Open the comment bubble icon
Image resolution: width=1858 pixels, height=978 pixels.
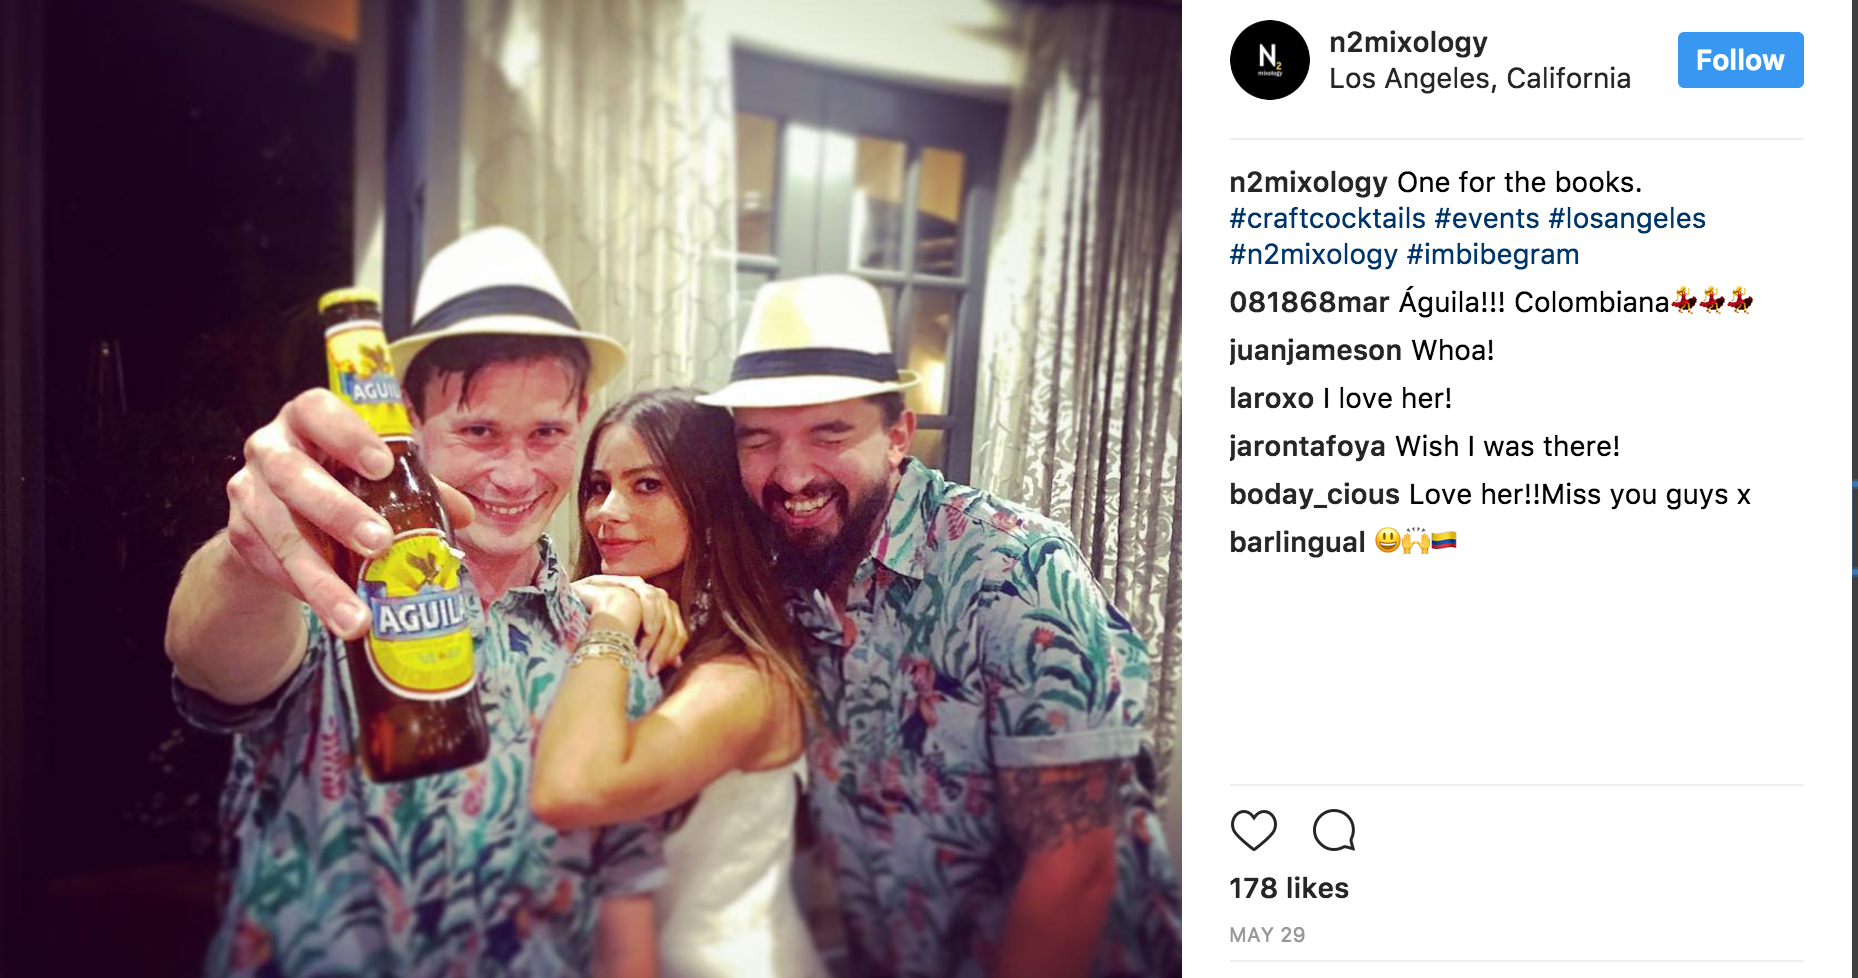pos(1334,830)
